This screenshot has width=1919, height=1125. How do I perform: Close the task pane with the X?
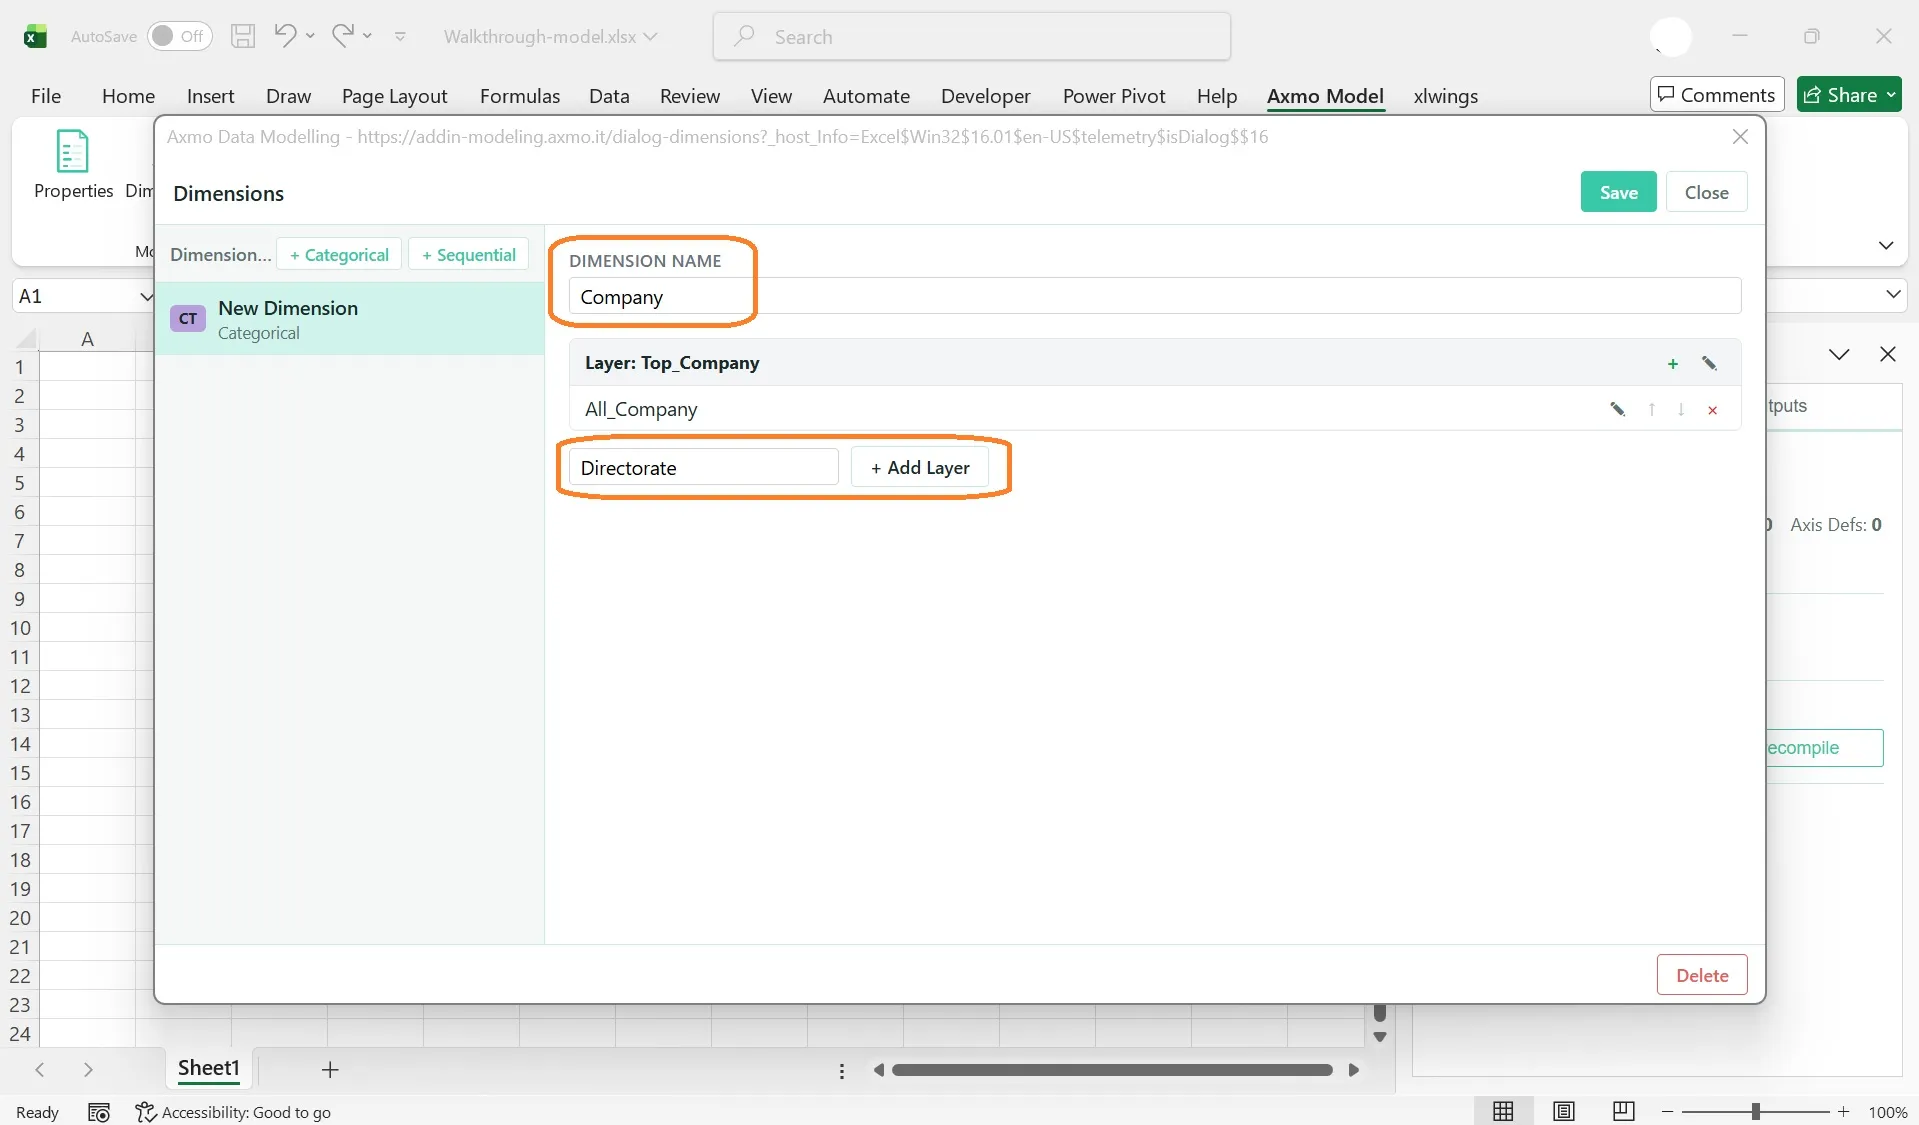coord(1887,354)
